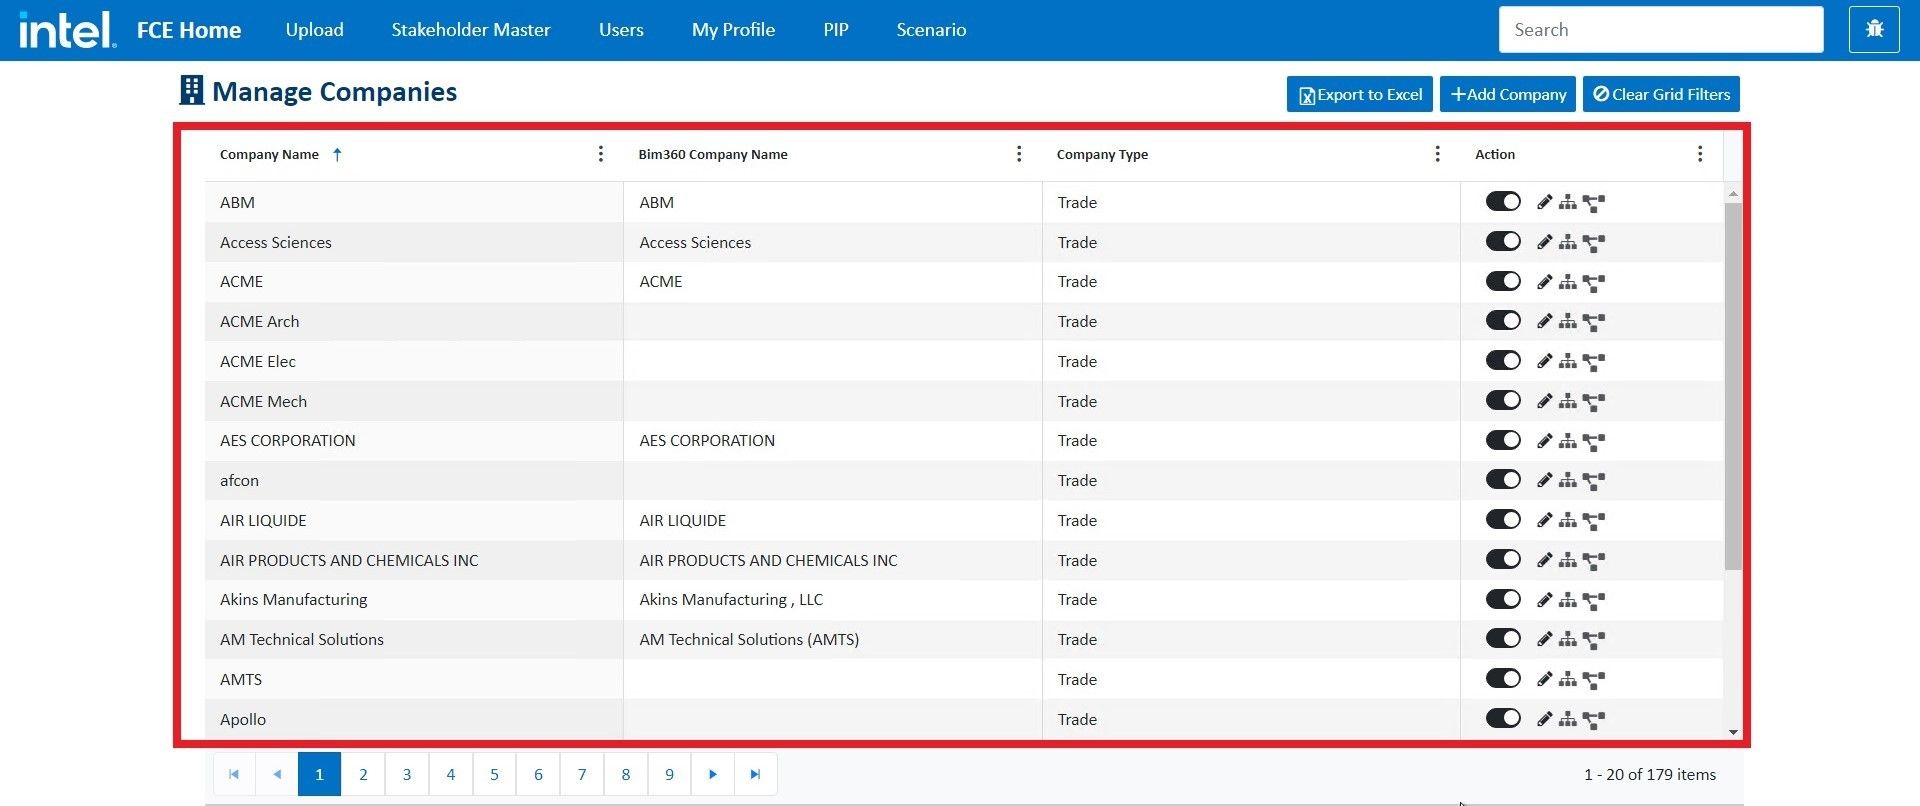Edit the AIR LIQUIDE company row
The width and height of the screenshot is (1920, 806).
click(1545, 520)
